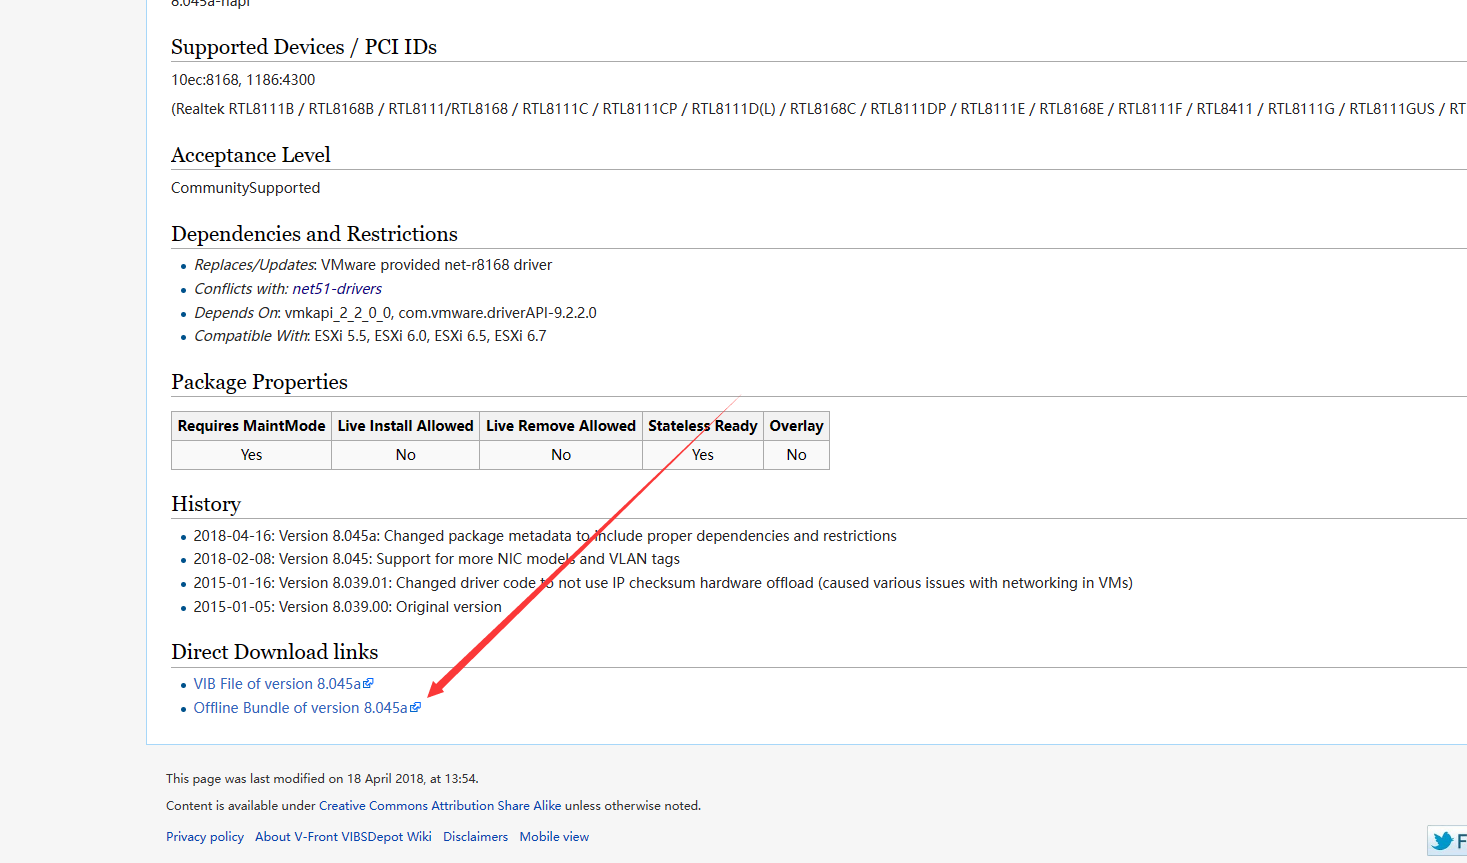
Task: Open About V-Front VIBSDepot Wiki link
Action: click(x=343, y=837)
